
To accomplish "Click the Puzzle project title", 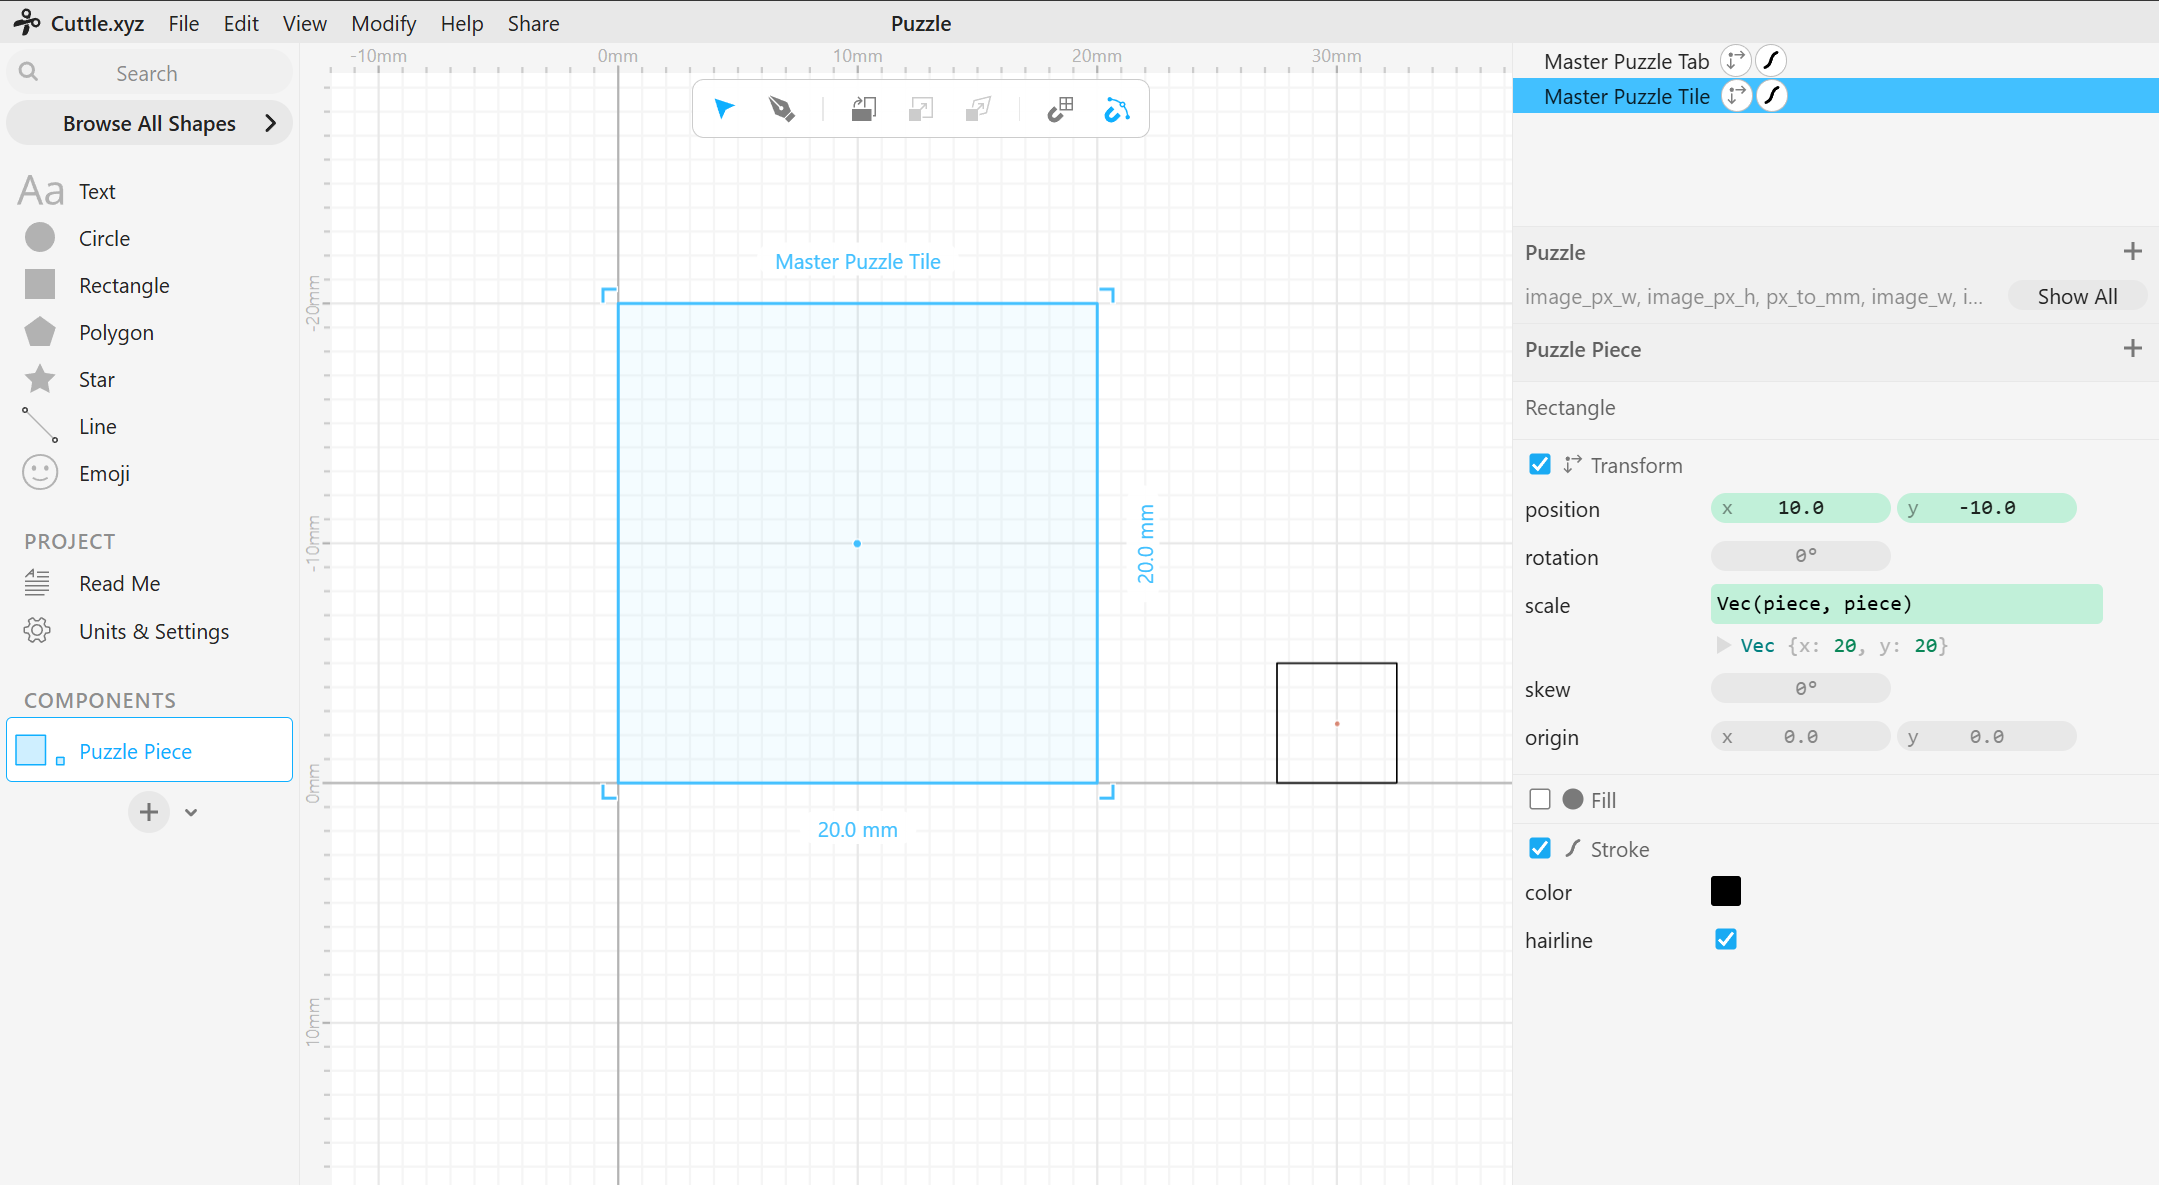I will pyautogui.click(x=920, y=23).
